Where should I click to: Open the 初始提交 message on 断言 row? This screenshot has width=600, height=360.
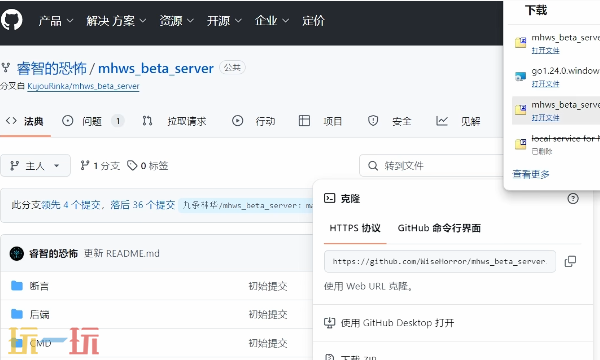click(x=268, y=286)
